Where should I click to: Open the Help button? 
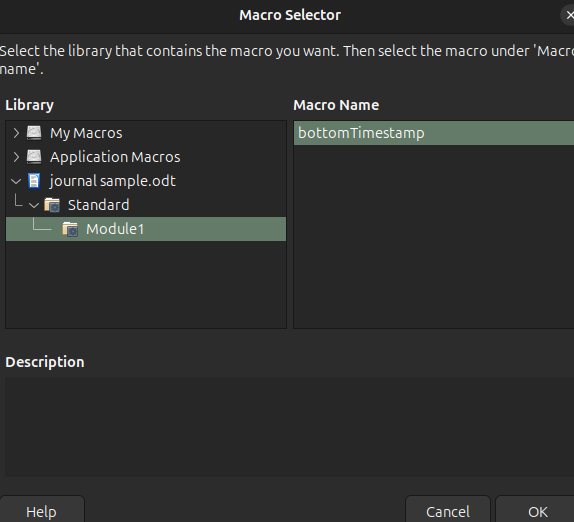coord(41,511)
